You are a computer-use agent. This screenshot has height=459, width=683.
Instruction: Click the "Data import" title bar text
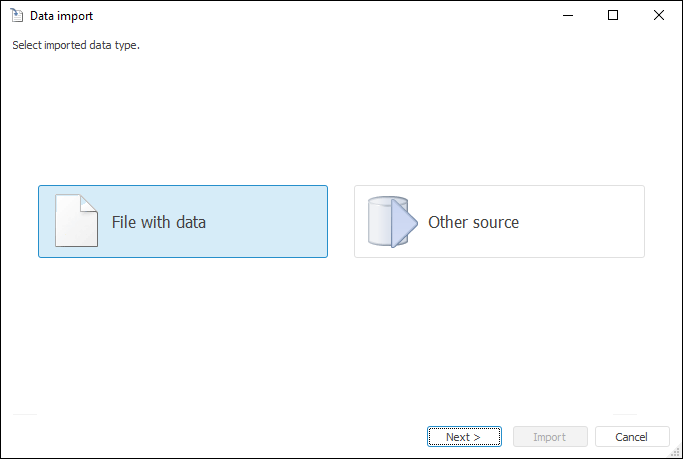click(62, 16)
